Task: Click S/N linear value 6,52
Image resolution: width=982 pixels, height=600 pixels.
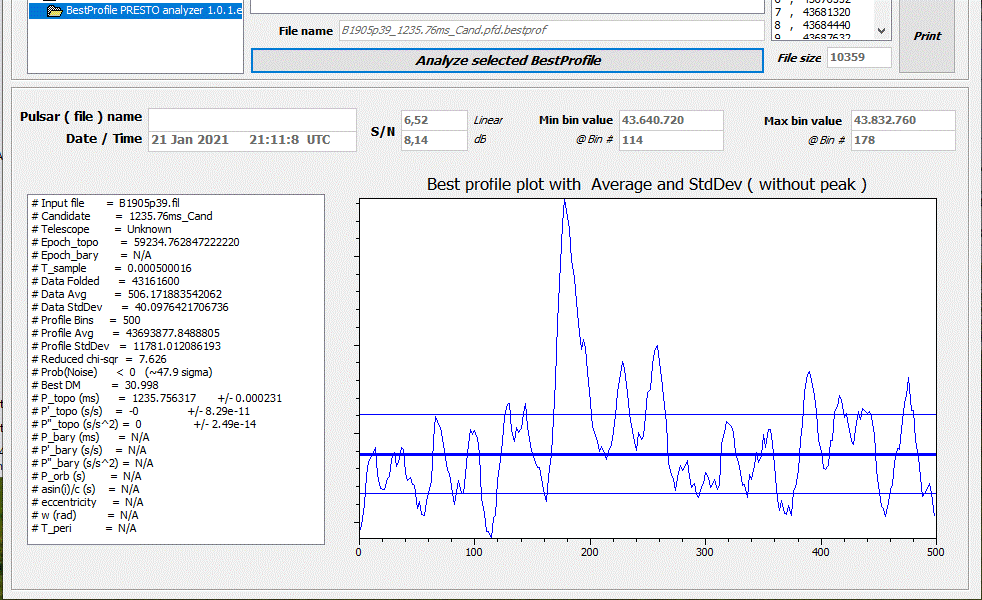Action: click(434, 120)
